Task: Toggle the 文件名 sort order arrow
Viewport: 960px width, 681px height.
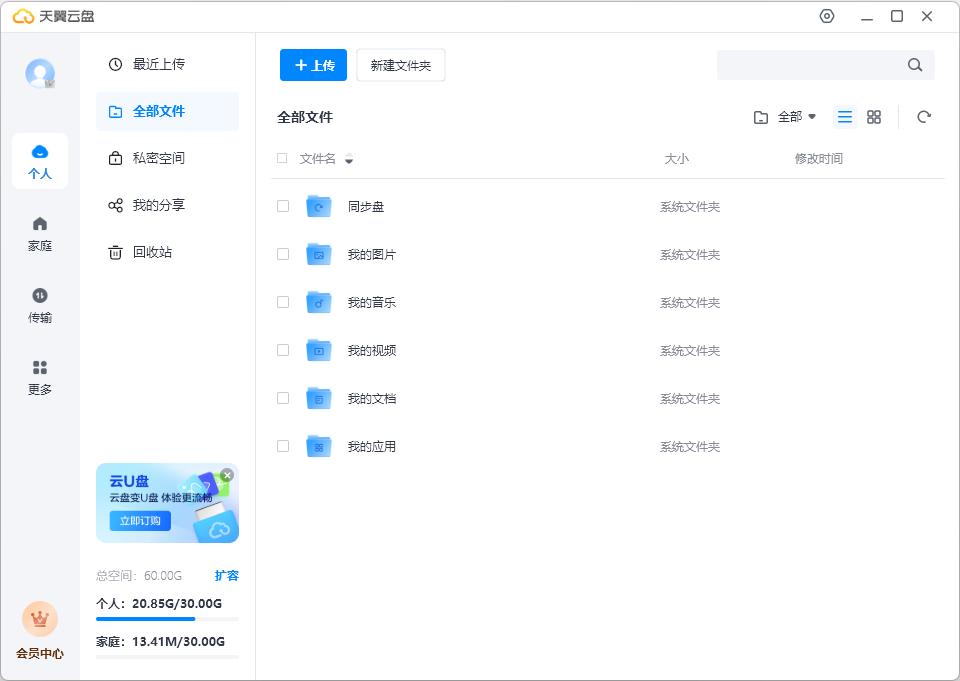Action: pyautogui.click(x=349, y=159)
